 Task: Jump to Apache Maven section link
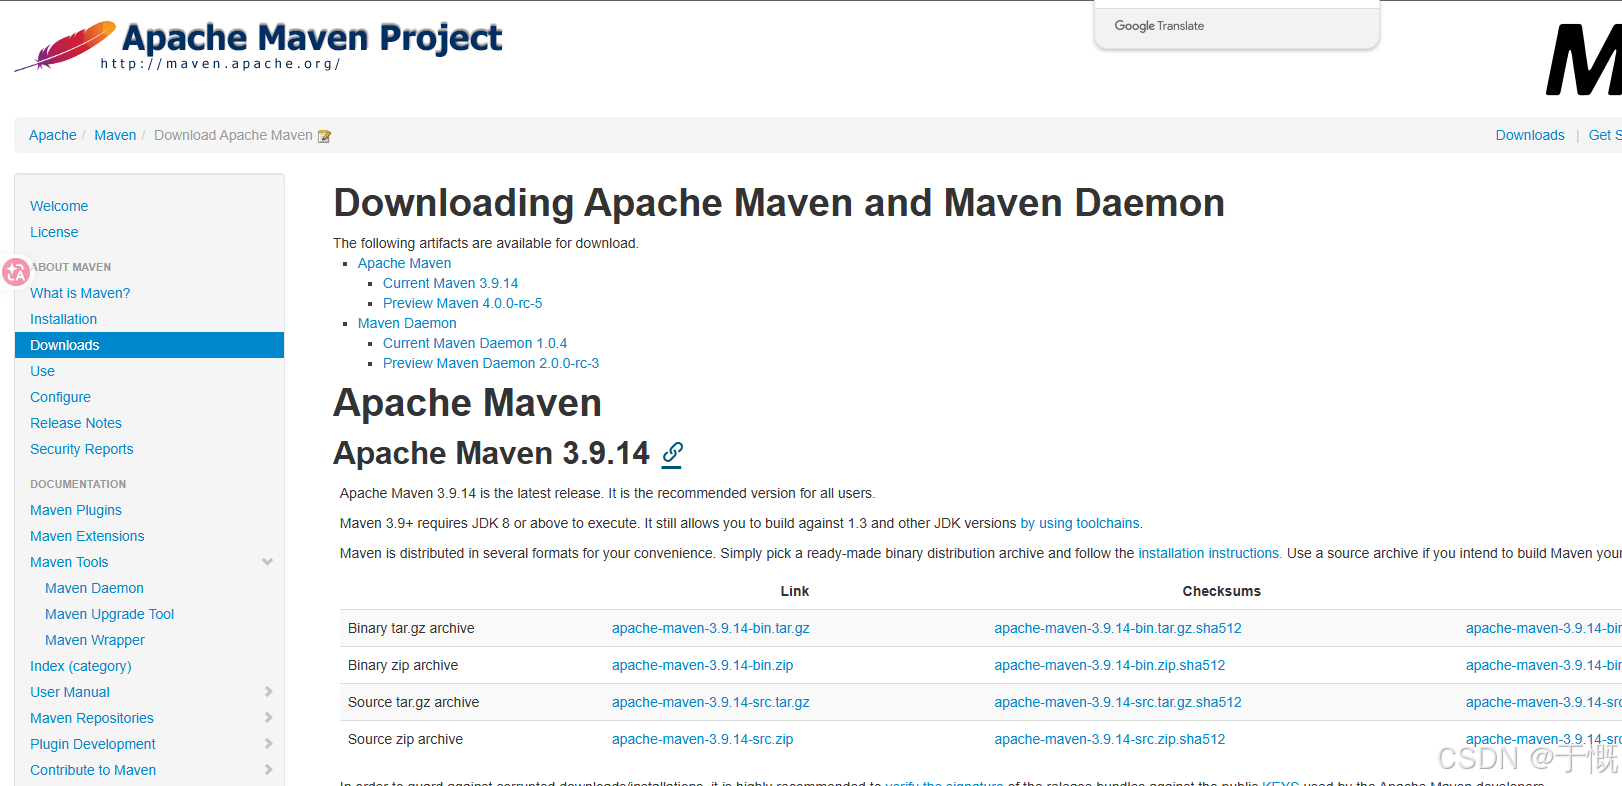[404, 263]
